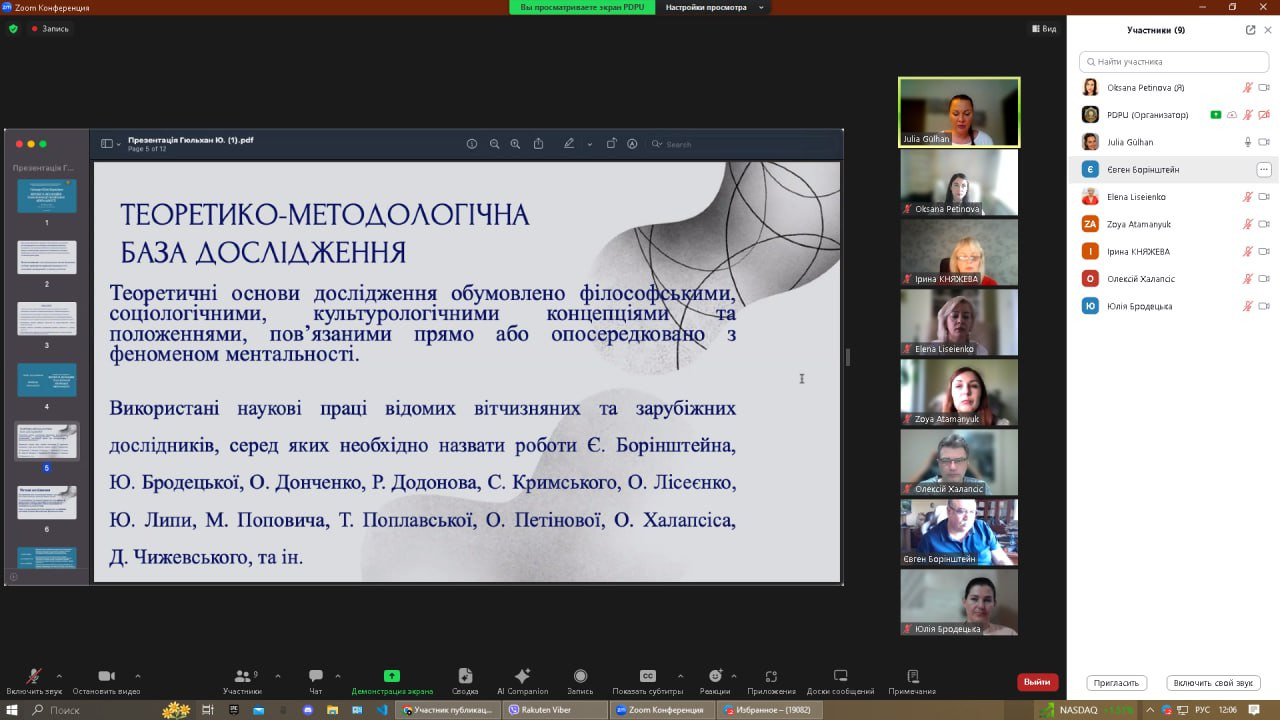Click the Пригласить invite button
This screenshot has height=720, width=1280.
tap(1116, 683)
